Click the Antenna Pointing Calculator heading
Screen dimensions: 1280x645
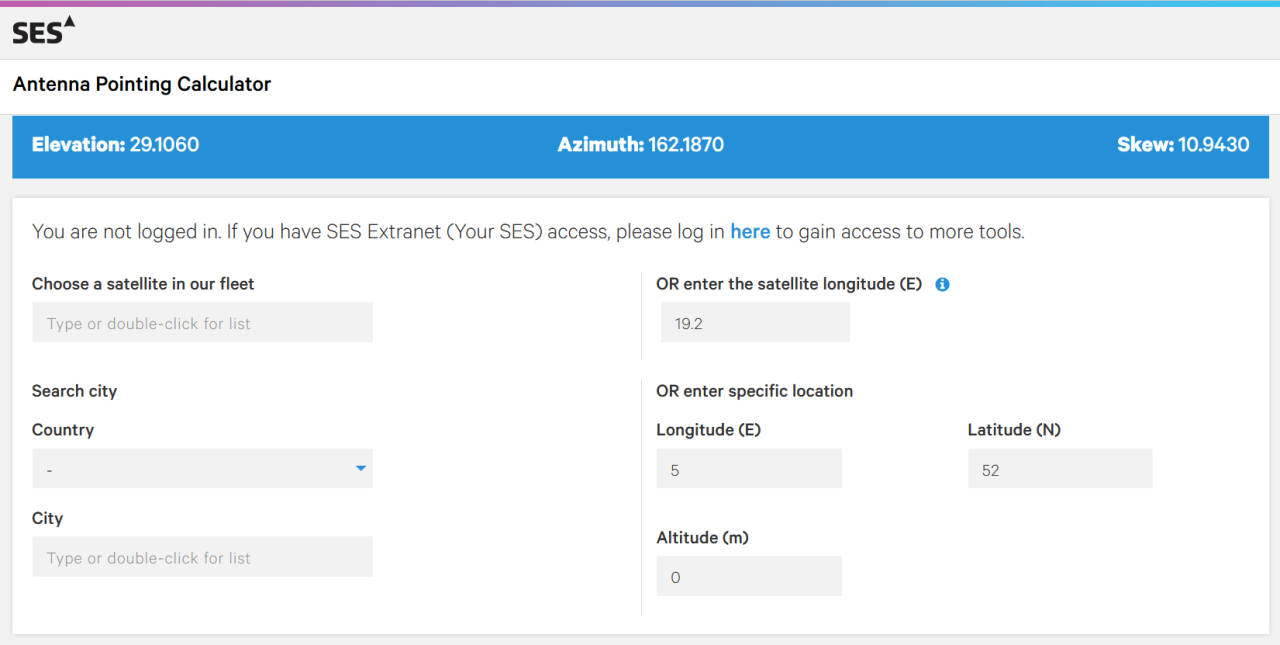[x=142, y=85]
